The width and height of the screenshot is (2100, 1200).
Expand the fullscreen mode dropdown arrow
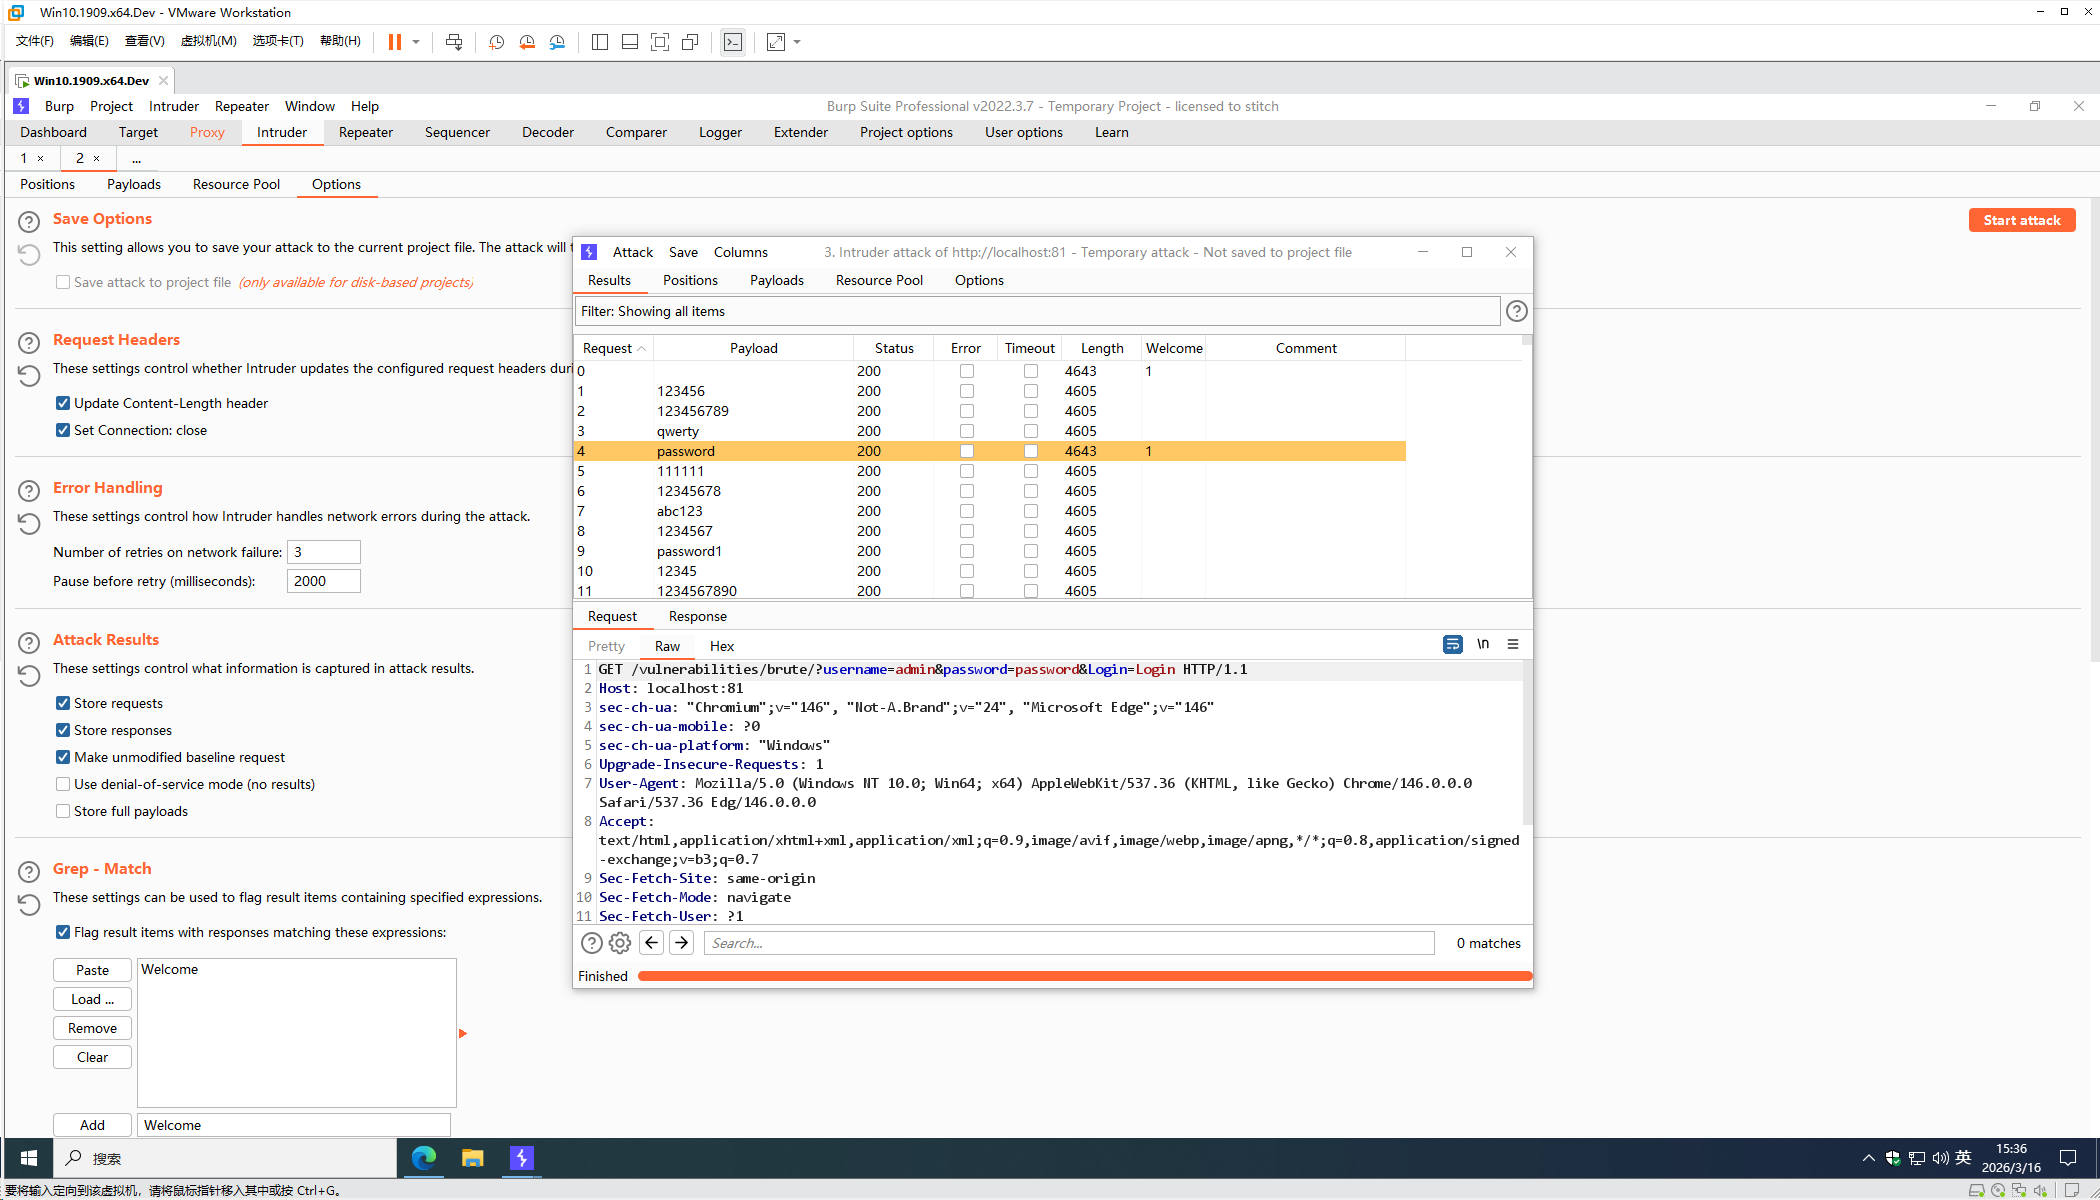(797, 42)
